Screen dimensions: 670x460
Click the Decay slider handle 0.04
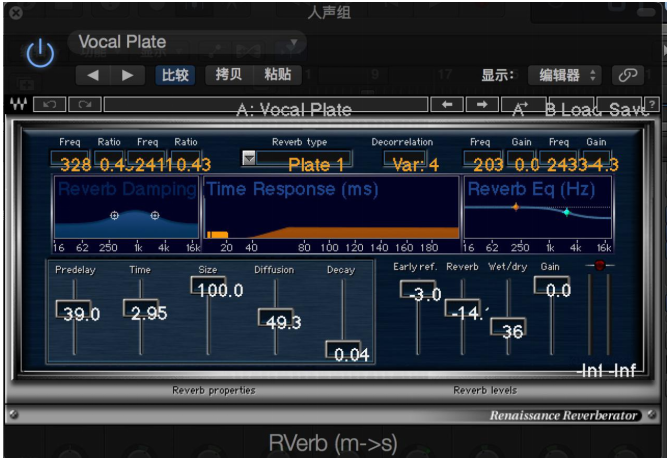tap(344, 351)
